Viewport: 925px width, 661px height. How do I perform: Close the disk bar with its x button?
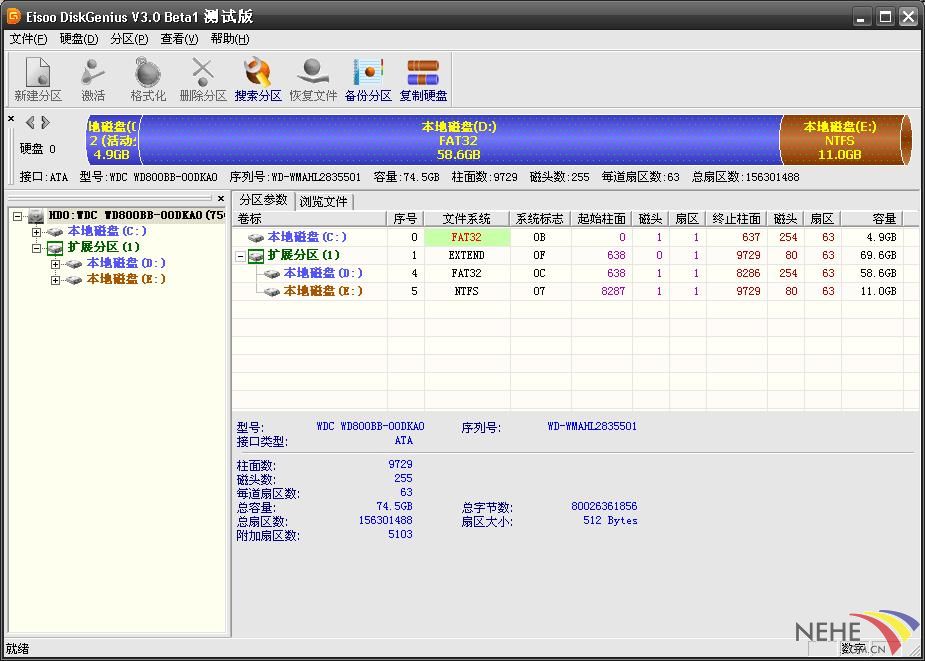(x=11, y=119)
